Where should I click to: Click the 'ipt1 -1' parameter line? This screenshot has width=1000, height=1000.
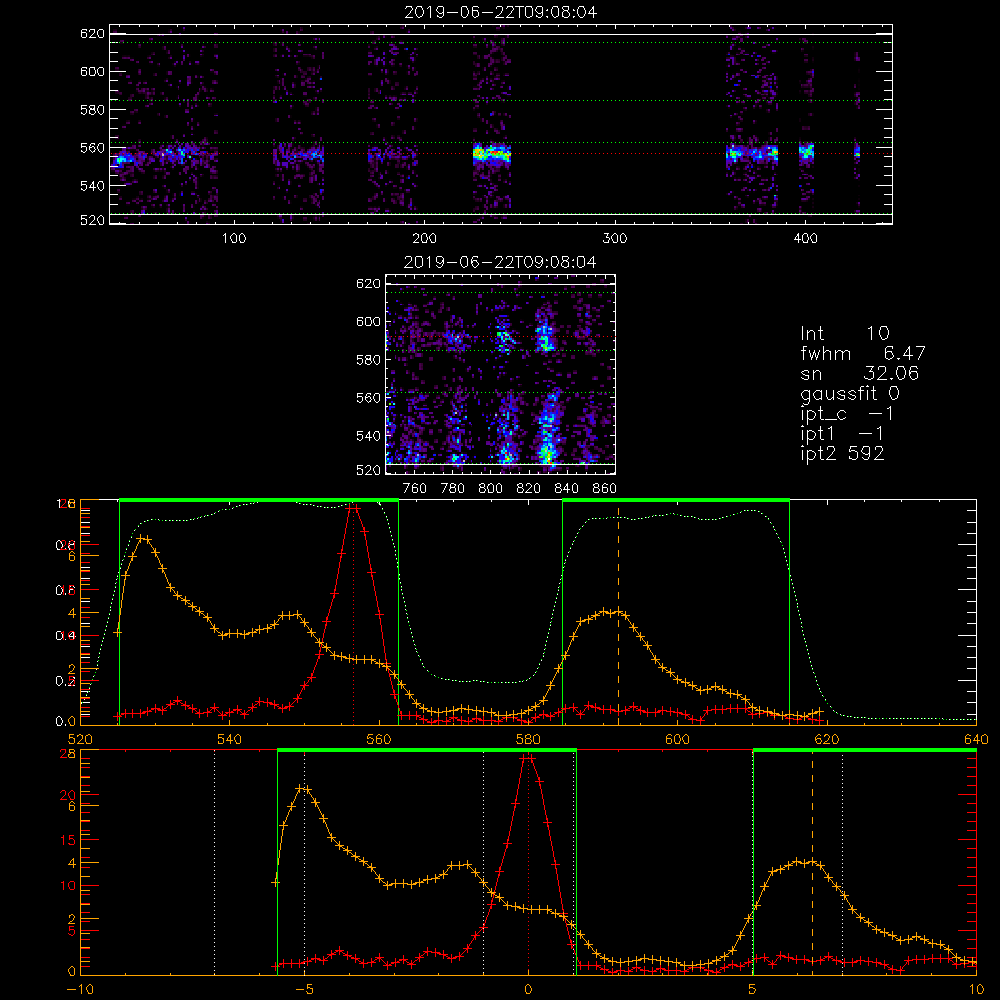(x=842, y=434)
